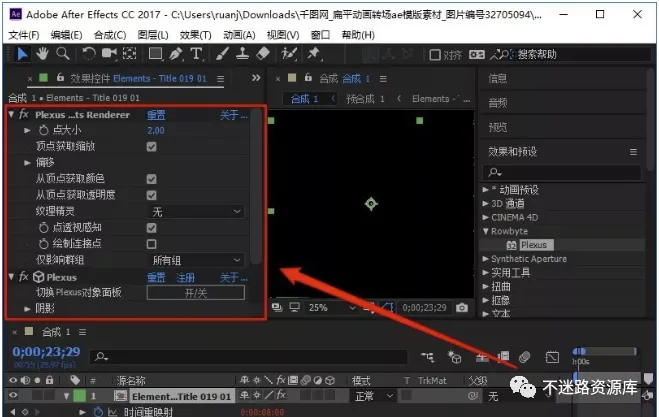Image resolution: width=659 pixels, height=417 pixels.
Task: Hide the Element Title 019 01 layer
Action: tap(13, 396)
